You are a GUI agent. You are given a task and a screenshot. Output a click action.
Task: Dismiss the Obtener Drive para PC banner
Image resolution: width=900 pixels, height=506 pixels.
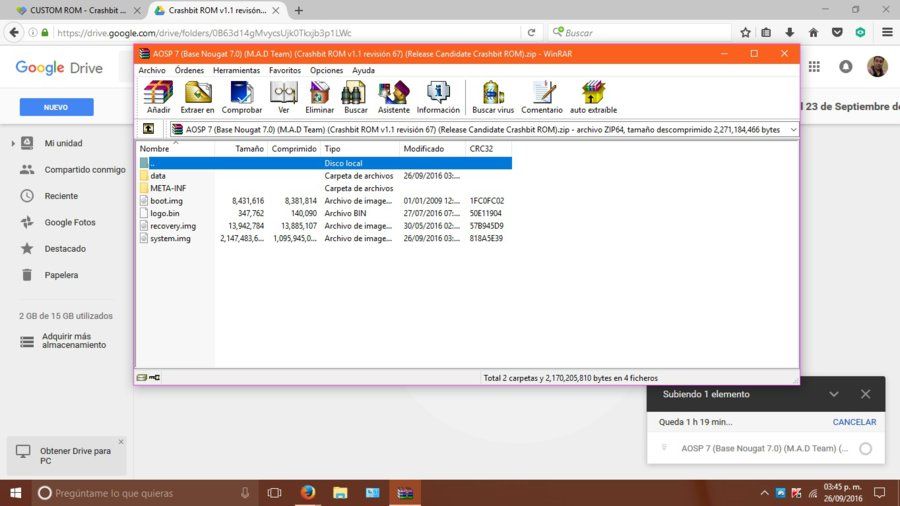[121, 442]
